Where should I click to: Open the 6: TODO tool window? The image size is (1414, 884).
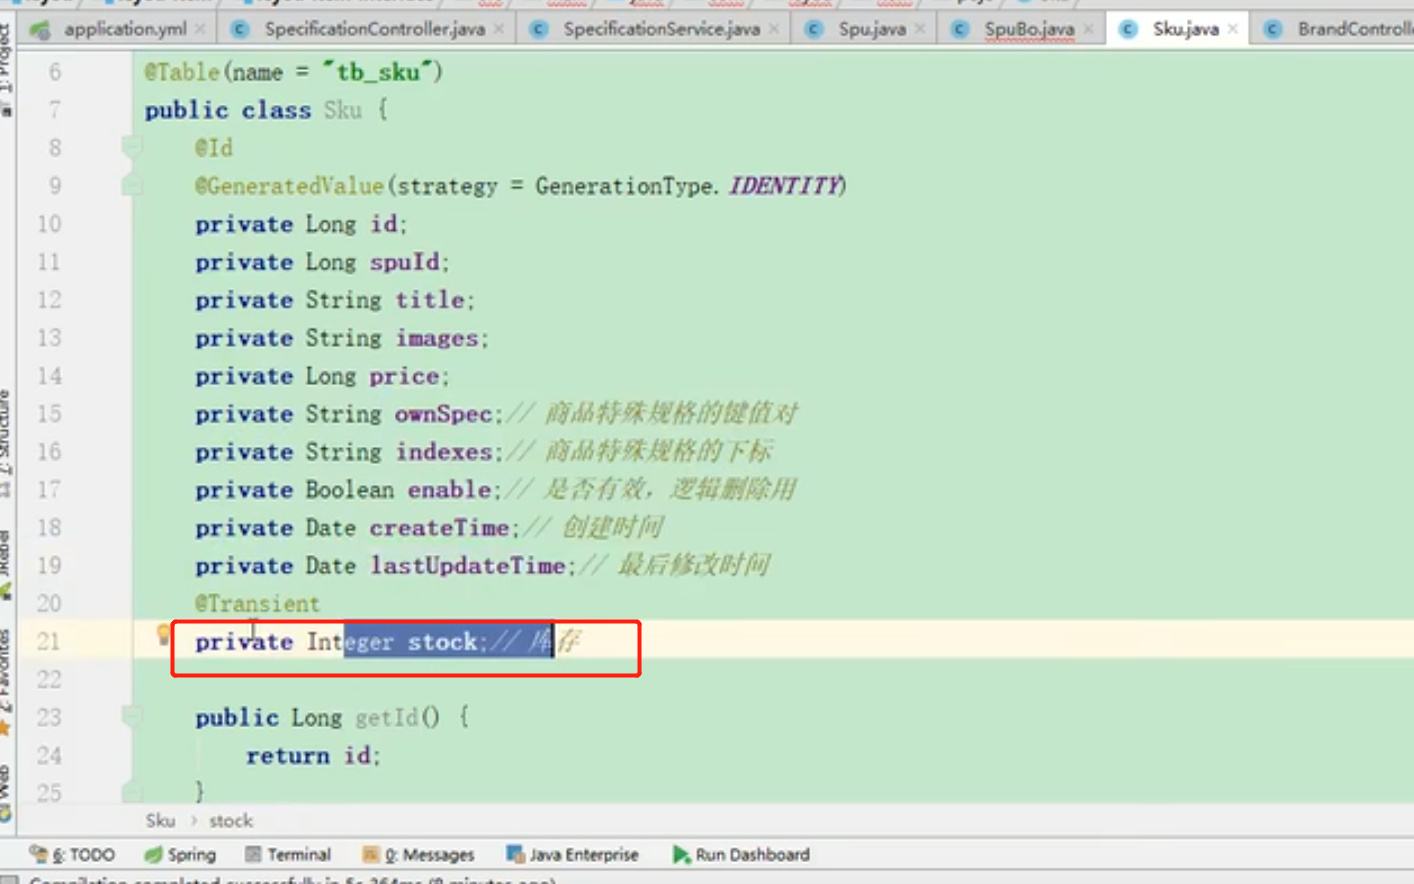(x=72, y=854)
